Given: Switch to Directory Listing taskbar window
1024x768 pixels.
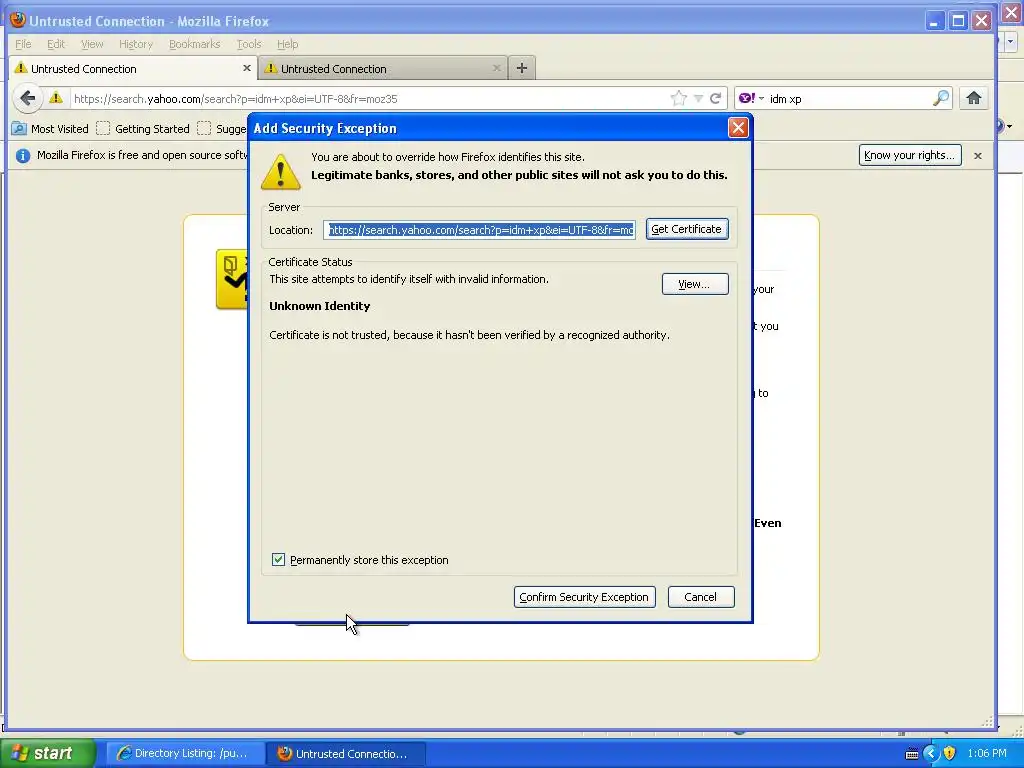Looking at the screenshot, I should pyautogui.click(x=185, y=754).
